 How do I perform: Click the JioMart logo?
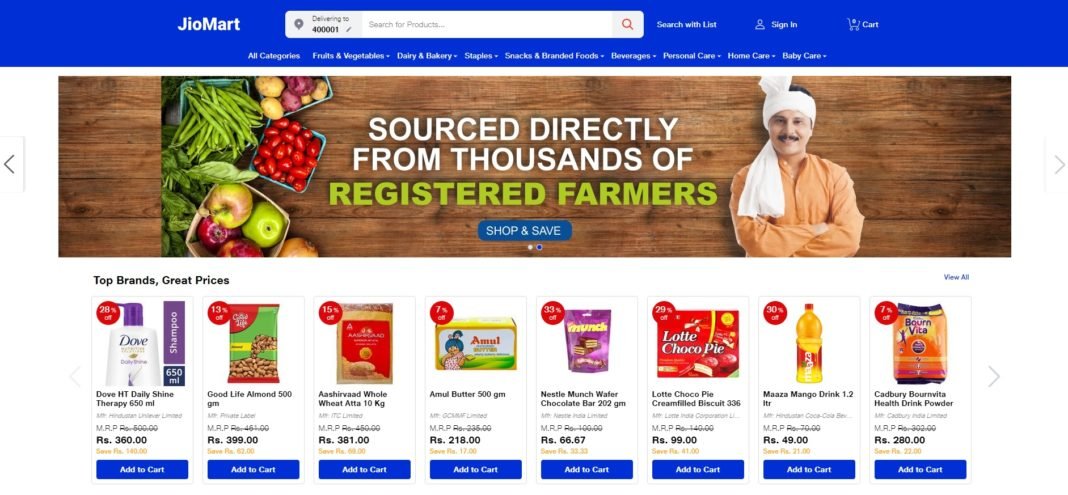click(x=208, y=25)
